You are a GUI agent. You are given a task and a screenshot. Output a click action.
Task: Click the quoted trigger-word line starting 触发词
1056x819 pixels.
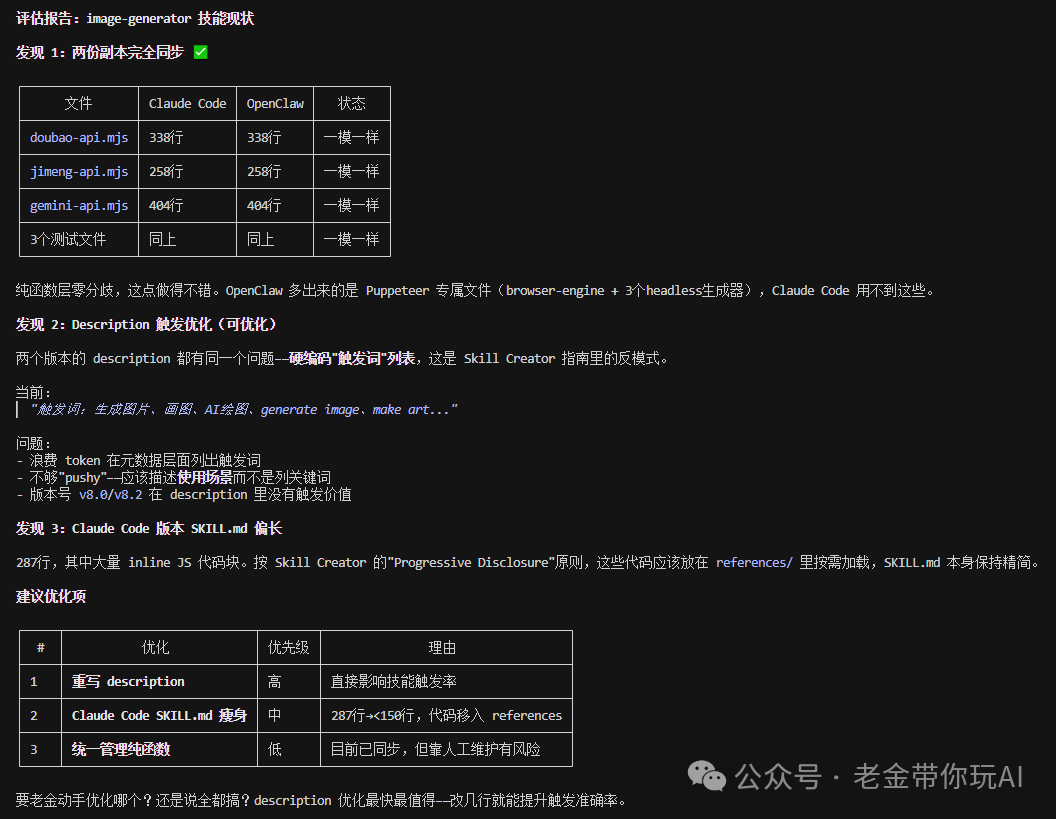(244, 410)
